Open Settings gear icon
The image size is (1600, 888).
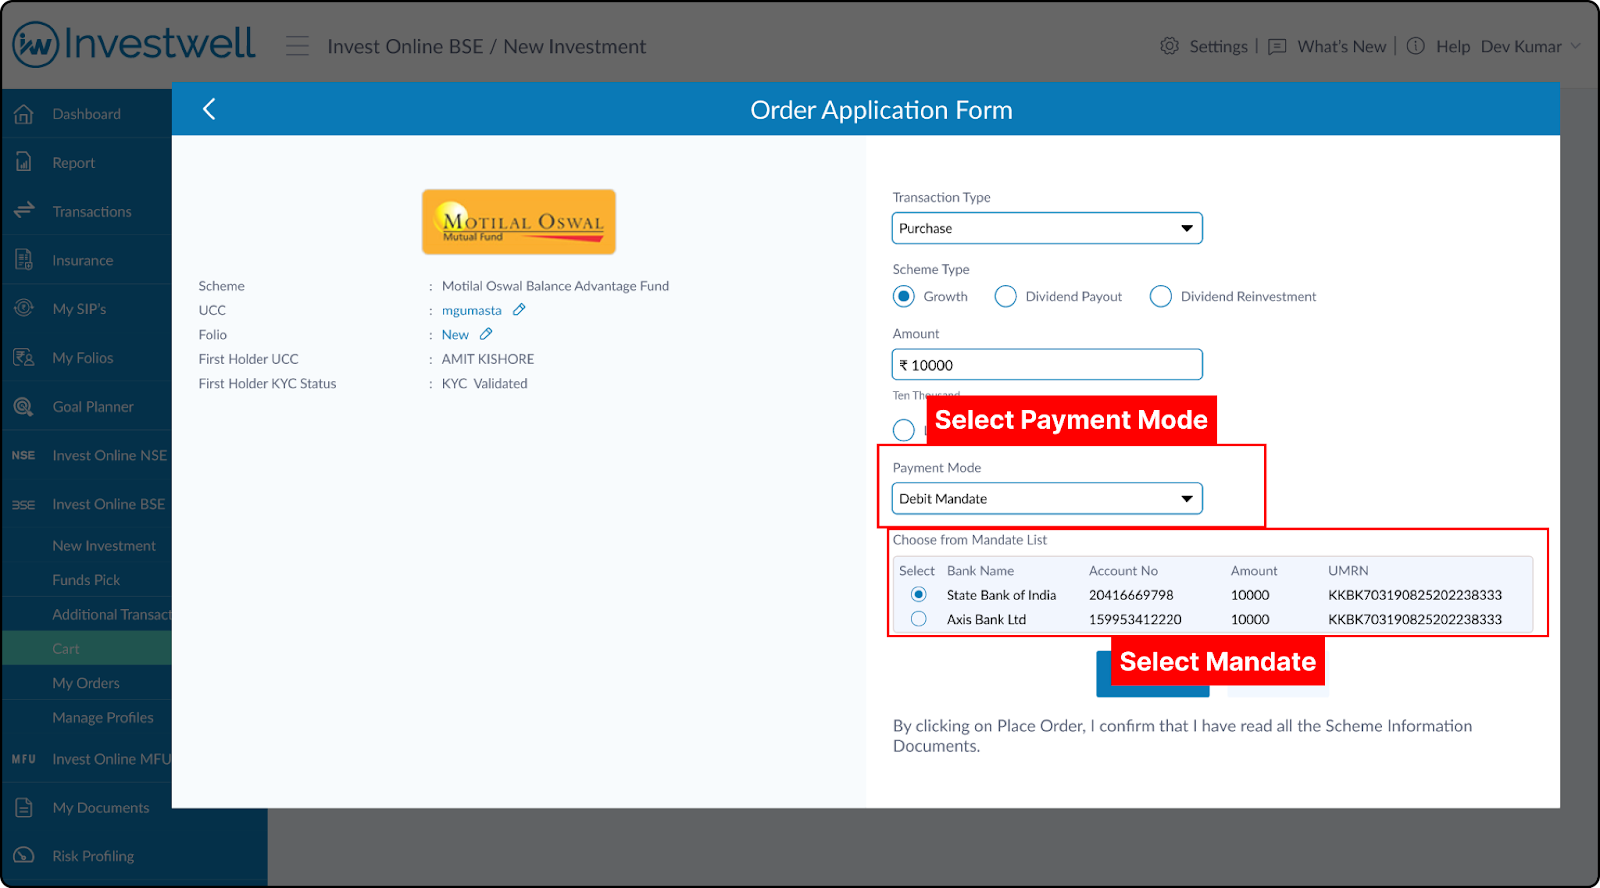[1169, 46]
